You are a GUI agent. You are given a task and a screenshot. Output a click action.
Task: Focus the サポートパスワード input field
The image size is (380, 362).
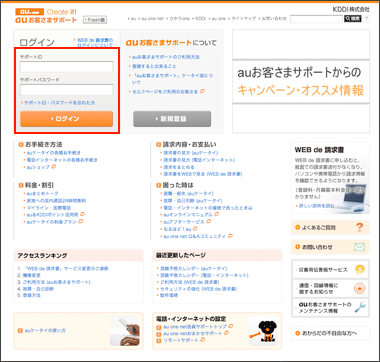click(x=67, y=90)
